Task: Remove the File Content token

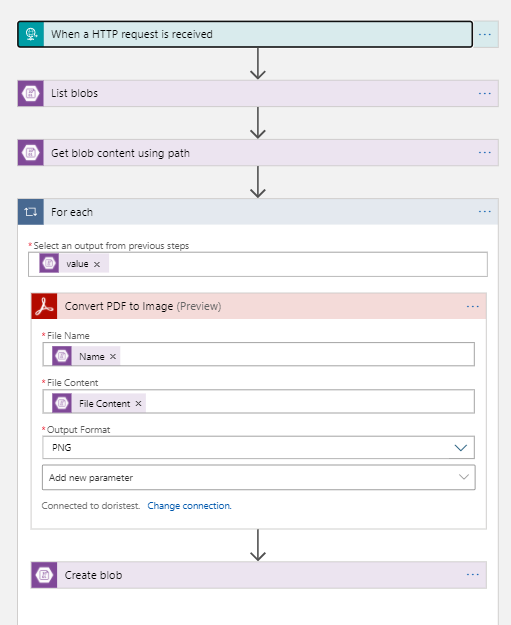Action: (138, 403)
